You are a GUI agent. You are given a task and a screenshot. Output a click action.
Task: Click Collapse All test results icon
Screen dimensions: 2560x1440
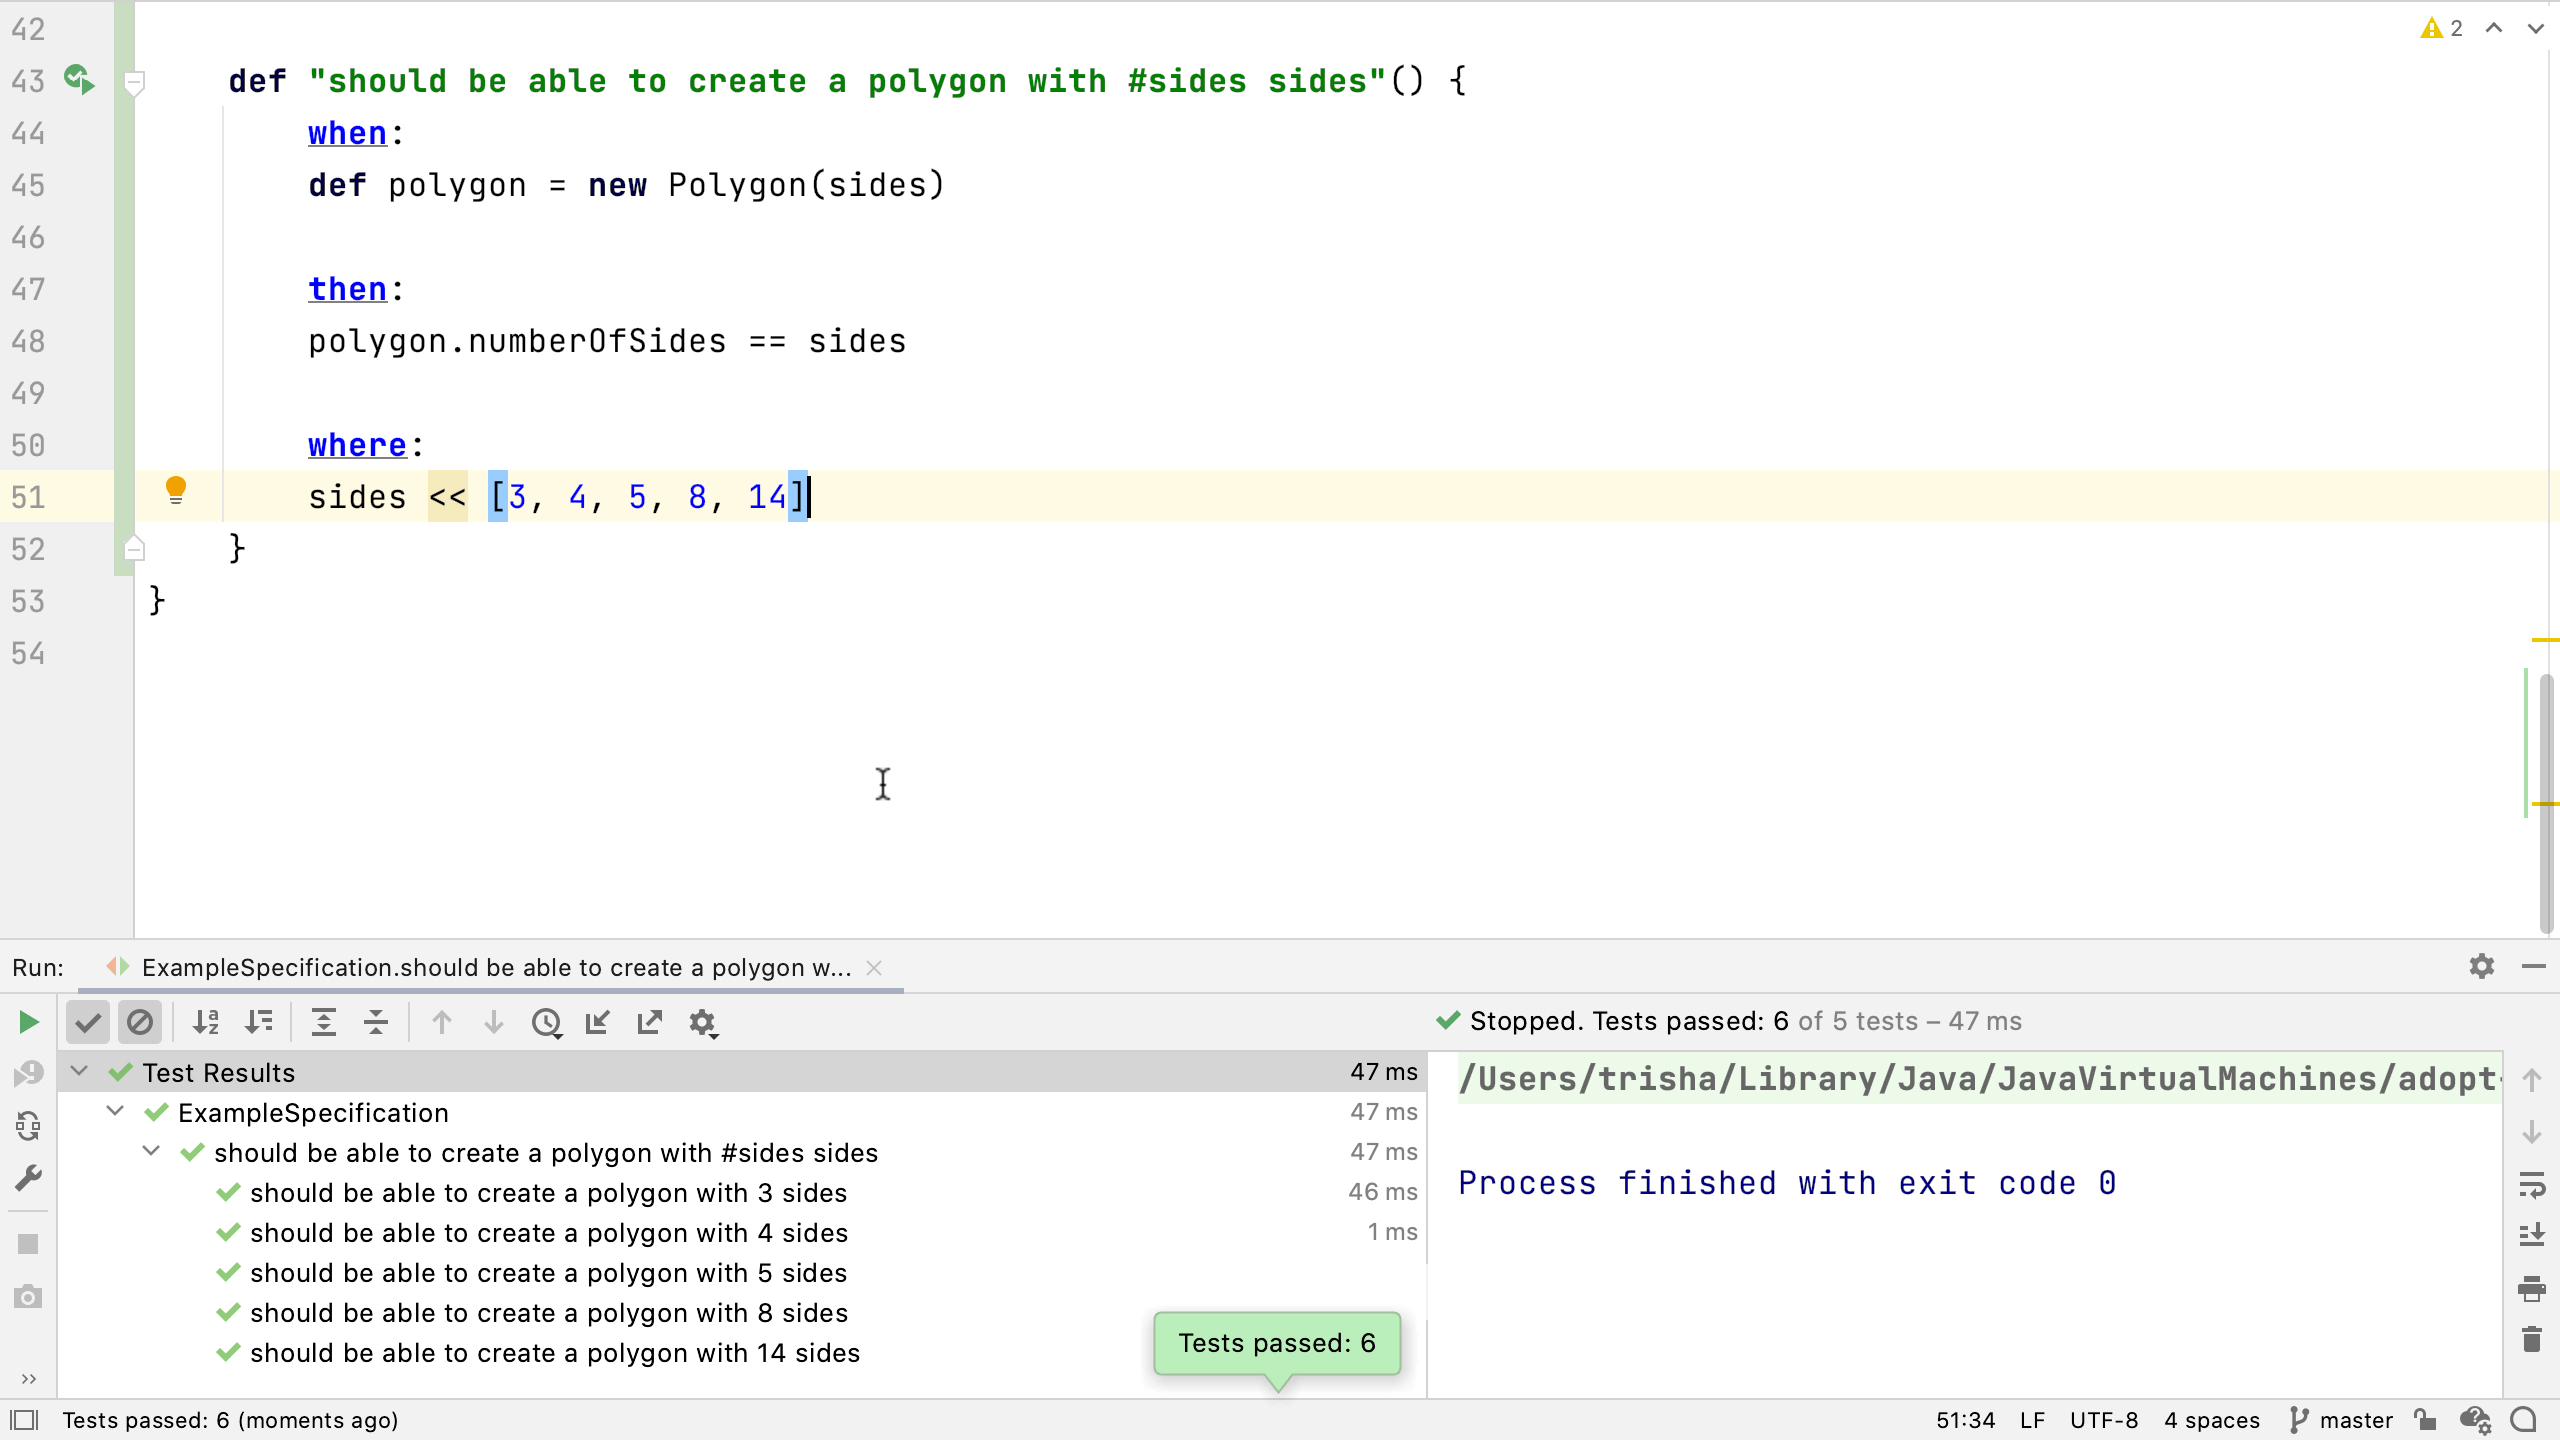tap(376, 1022)
